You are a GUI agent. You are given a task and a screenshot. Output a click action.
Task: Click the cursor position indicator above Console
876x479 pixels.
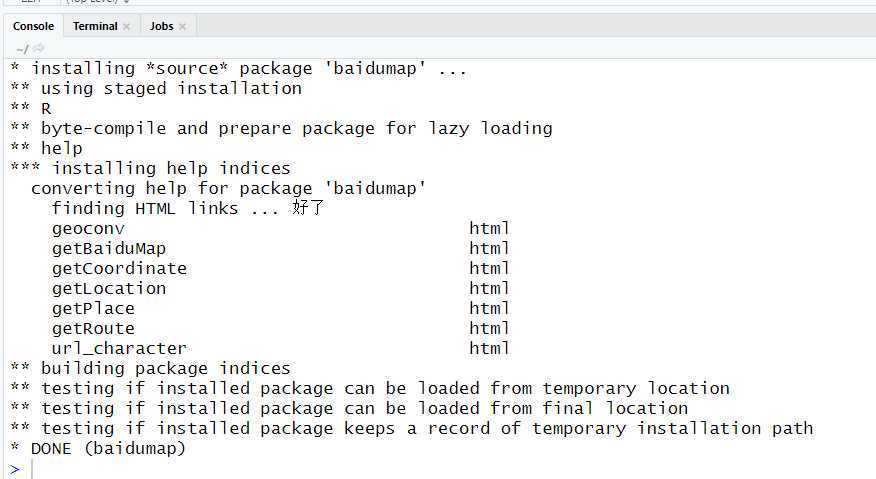(x=31, y=2)
